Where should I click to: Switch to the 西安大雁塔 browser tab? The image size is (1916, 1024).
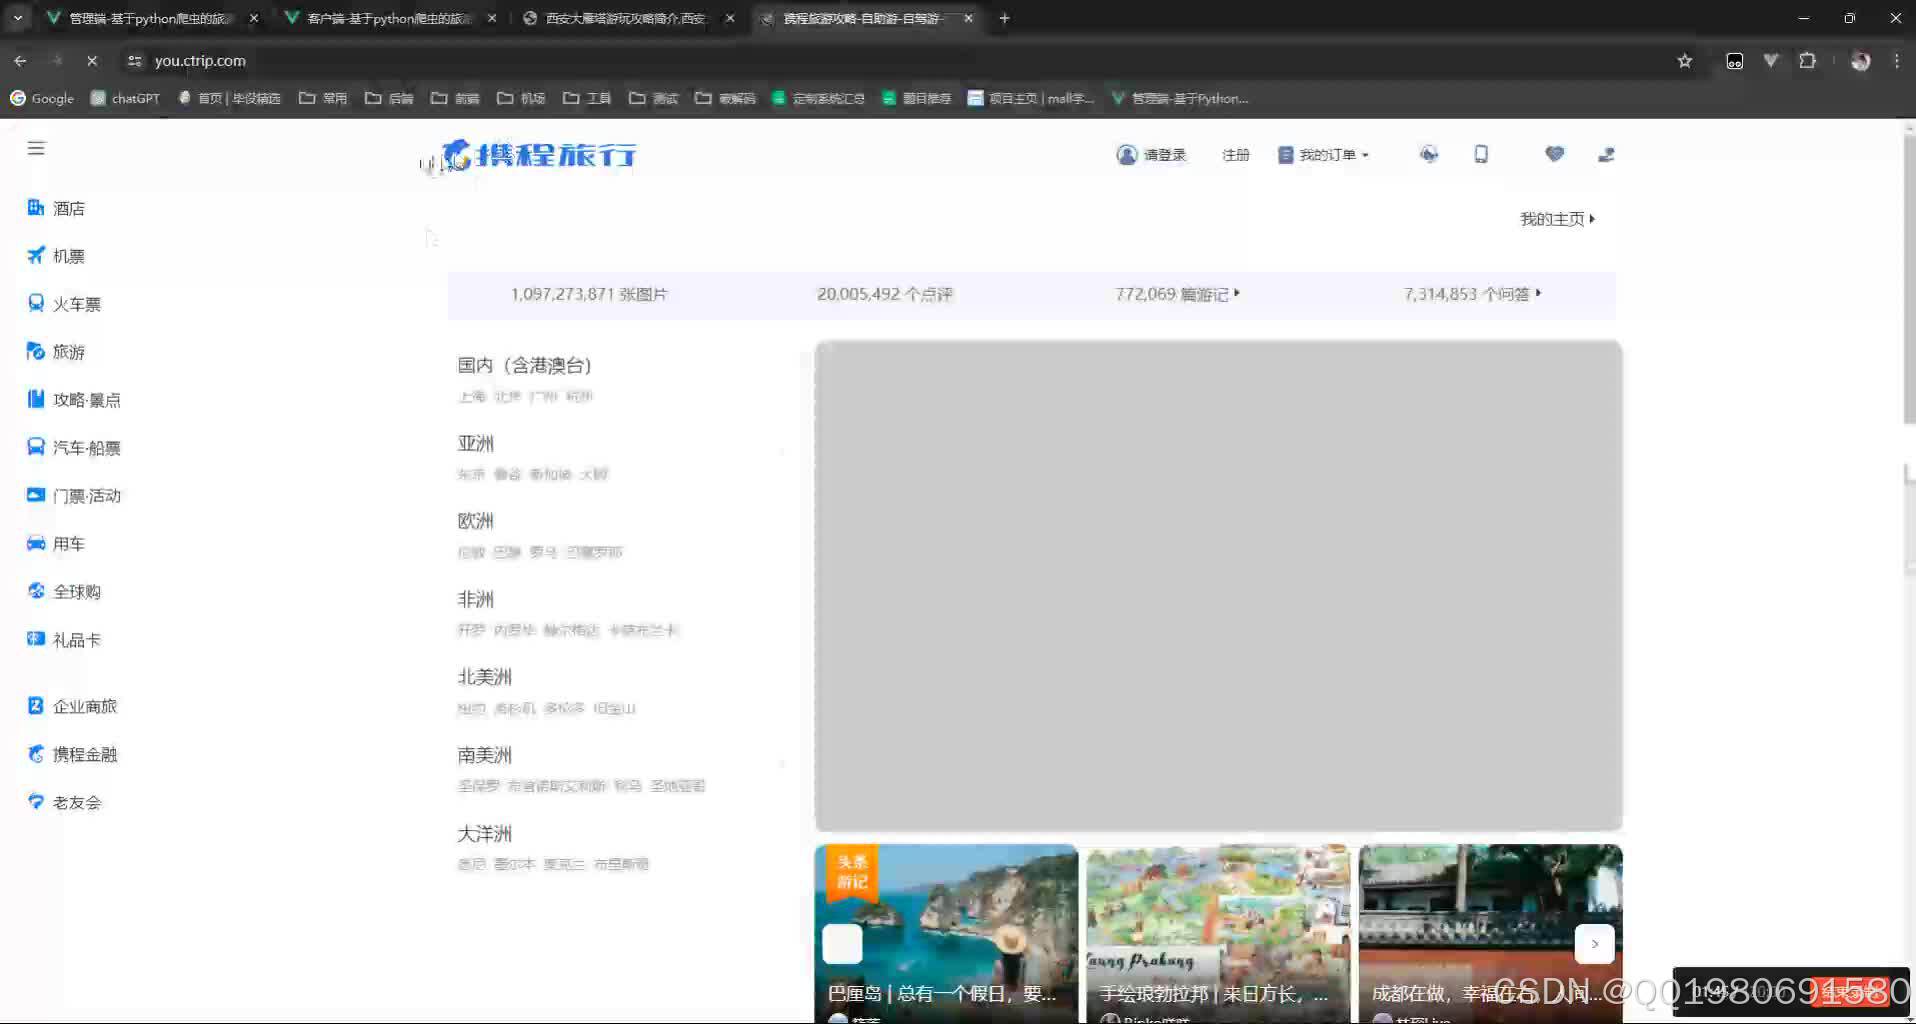click(615, 17)
